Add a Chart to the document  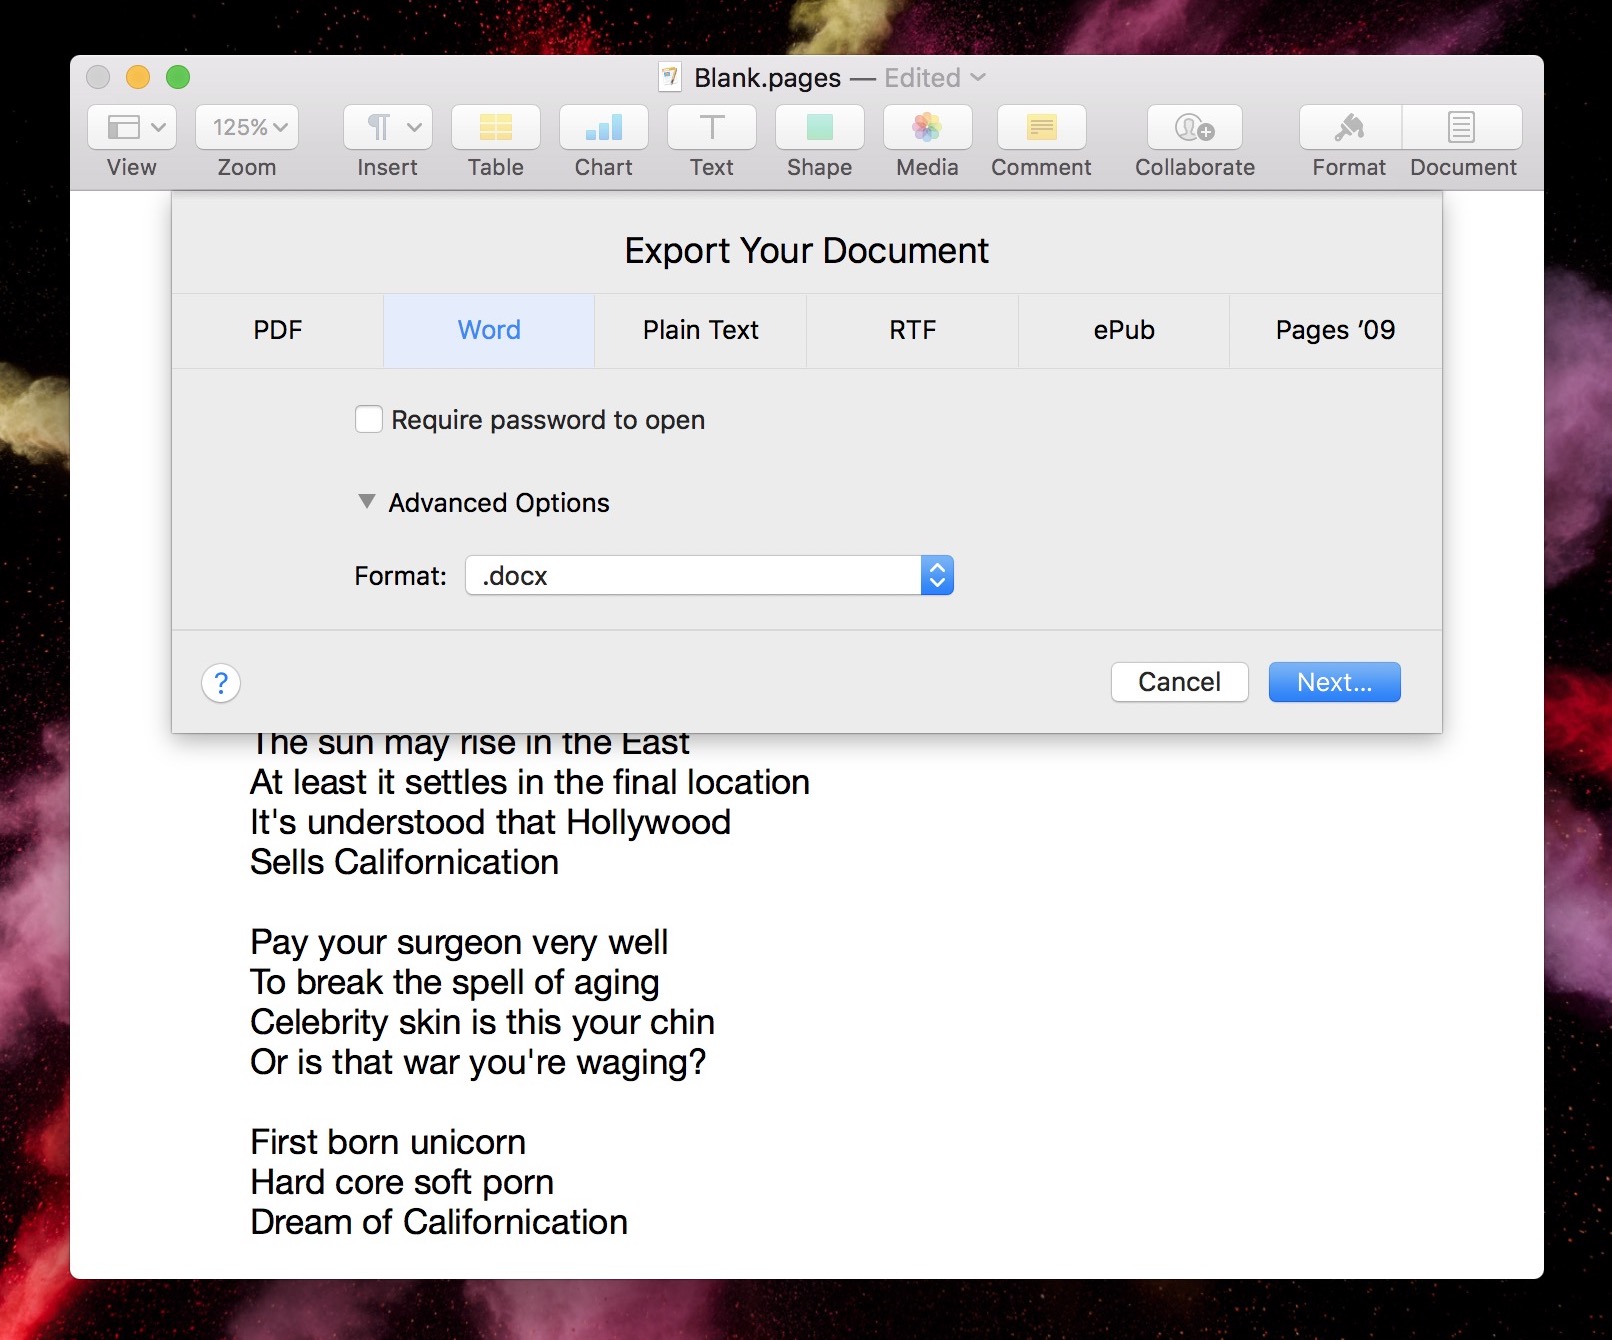click(x=604, y=127)
